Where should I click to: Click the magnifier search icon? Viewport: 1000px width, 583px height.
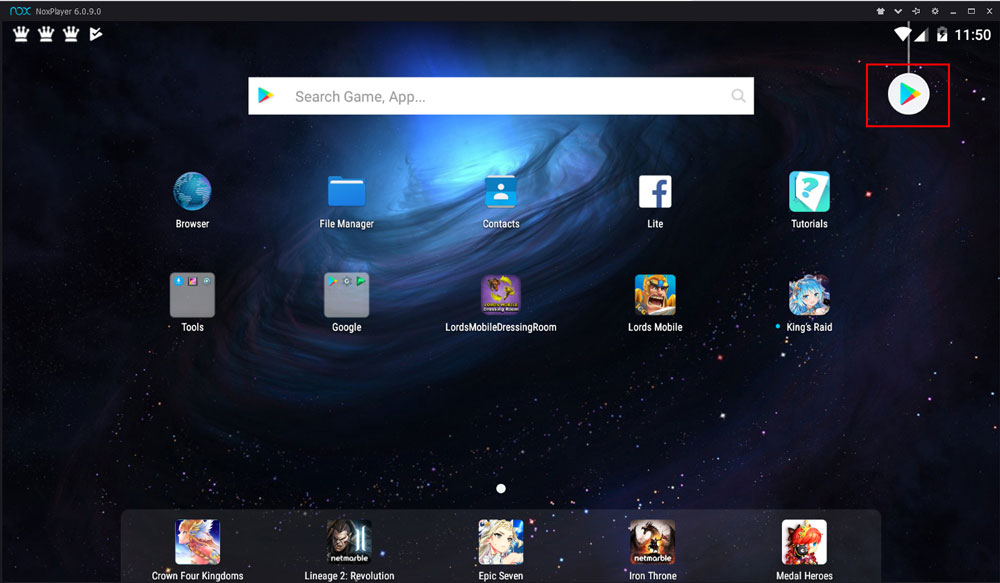[739, 96]
